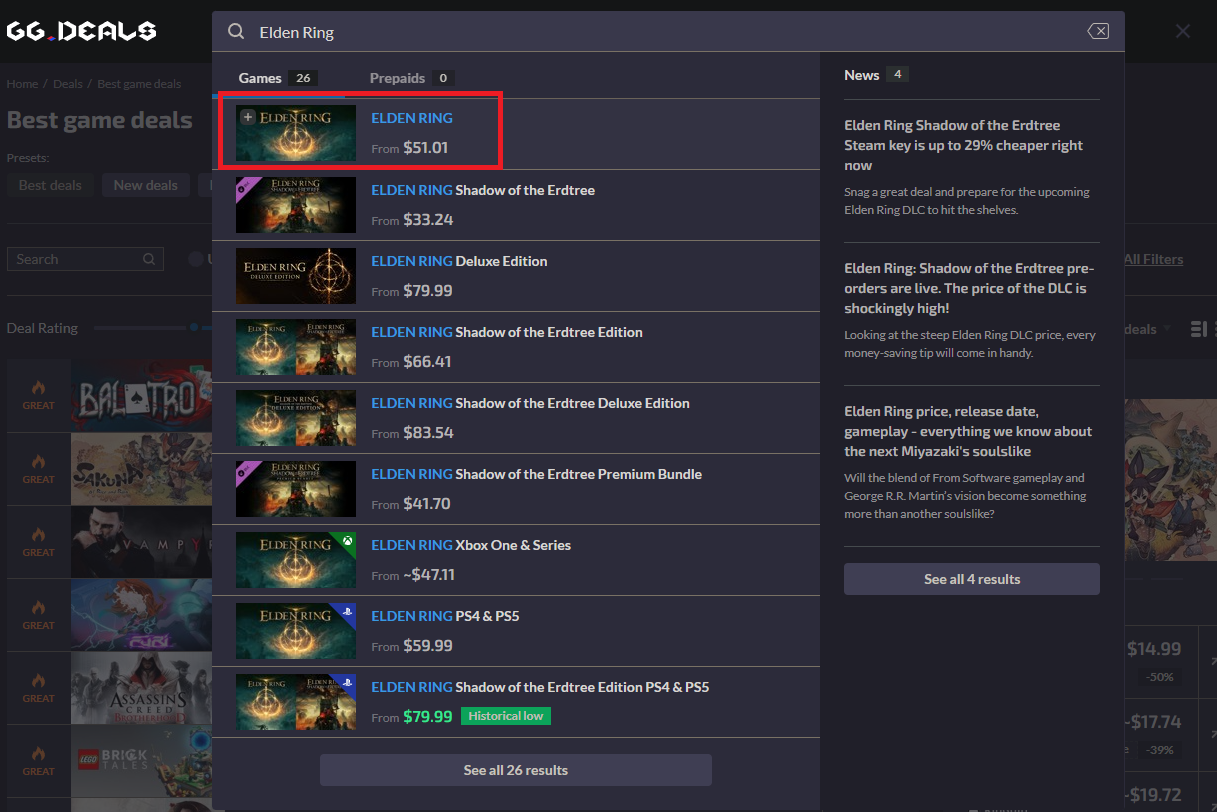Open ELDEN RING Deluxe Edition result
The image size is (1217, 812).
tap(516, 276)
